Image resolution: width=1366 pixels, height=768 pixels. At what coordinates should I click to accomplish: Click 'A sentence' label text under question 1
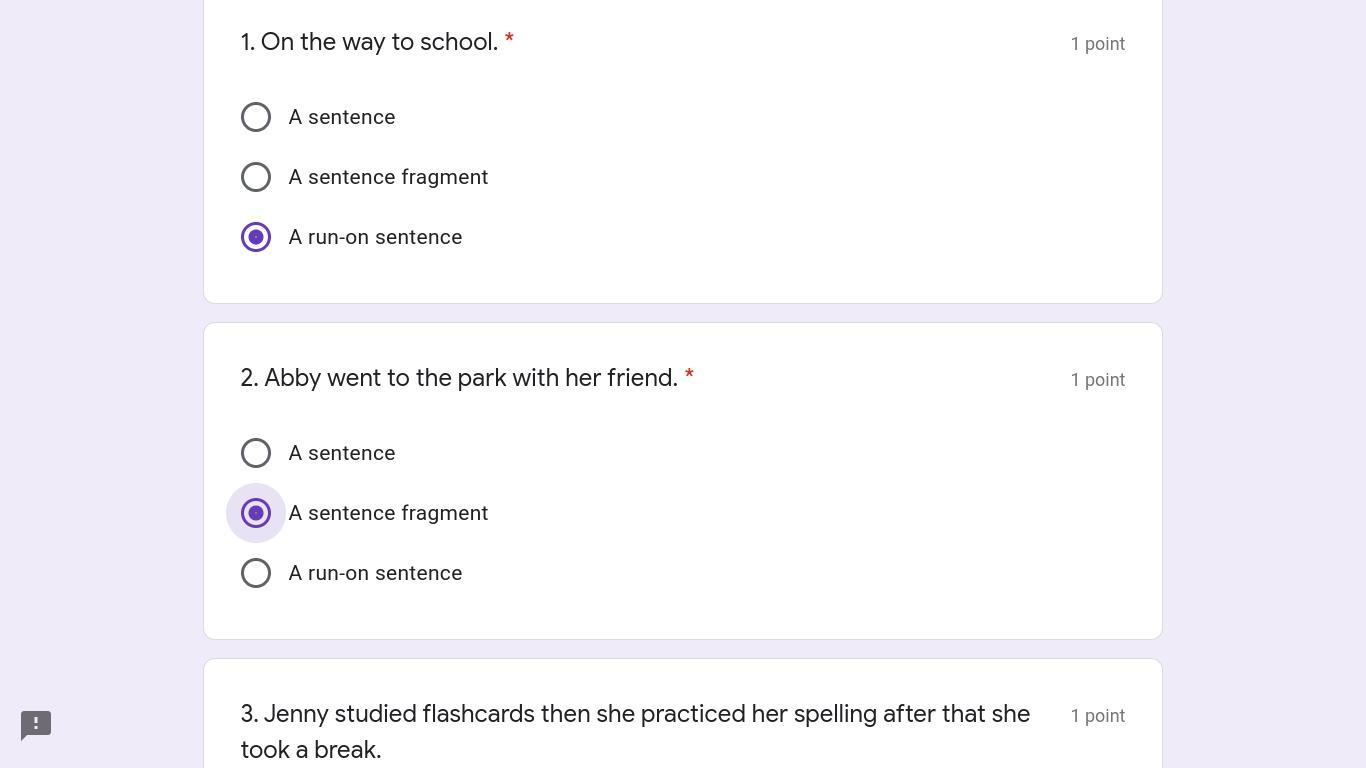point(342,117)
